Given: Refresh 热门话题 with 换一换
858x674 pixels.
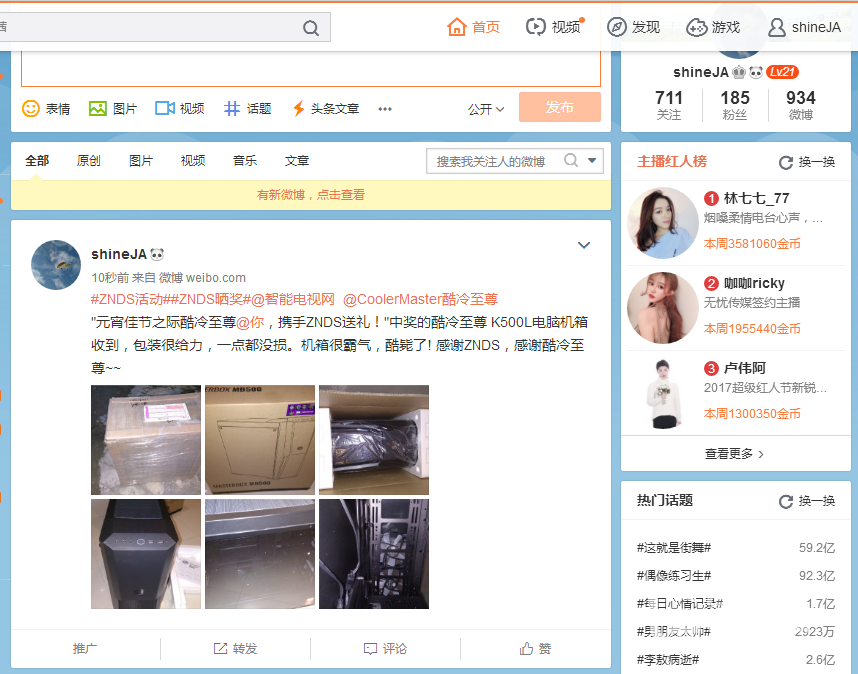Looking at the screenshot, I should [807, 501].
